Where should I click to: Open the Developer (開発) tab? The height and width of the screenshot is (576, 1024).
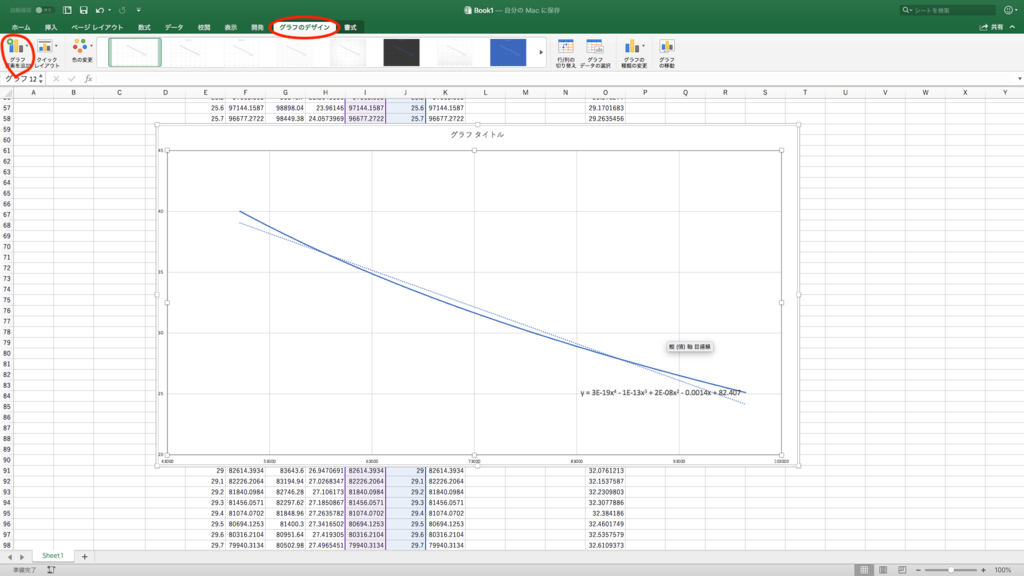[257, 27]
